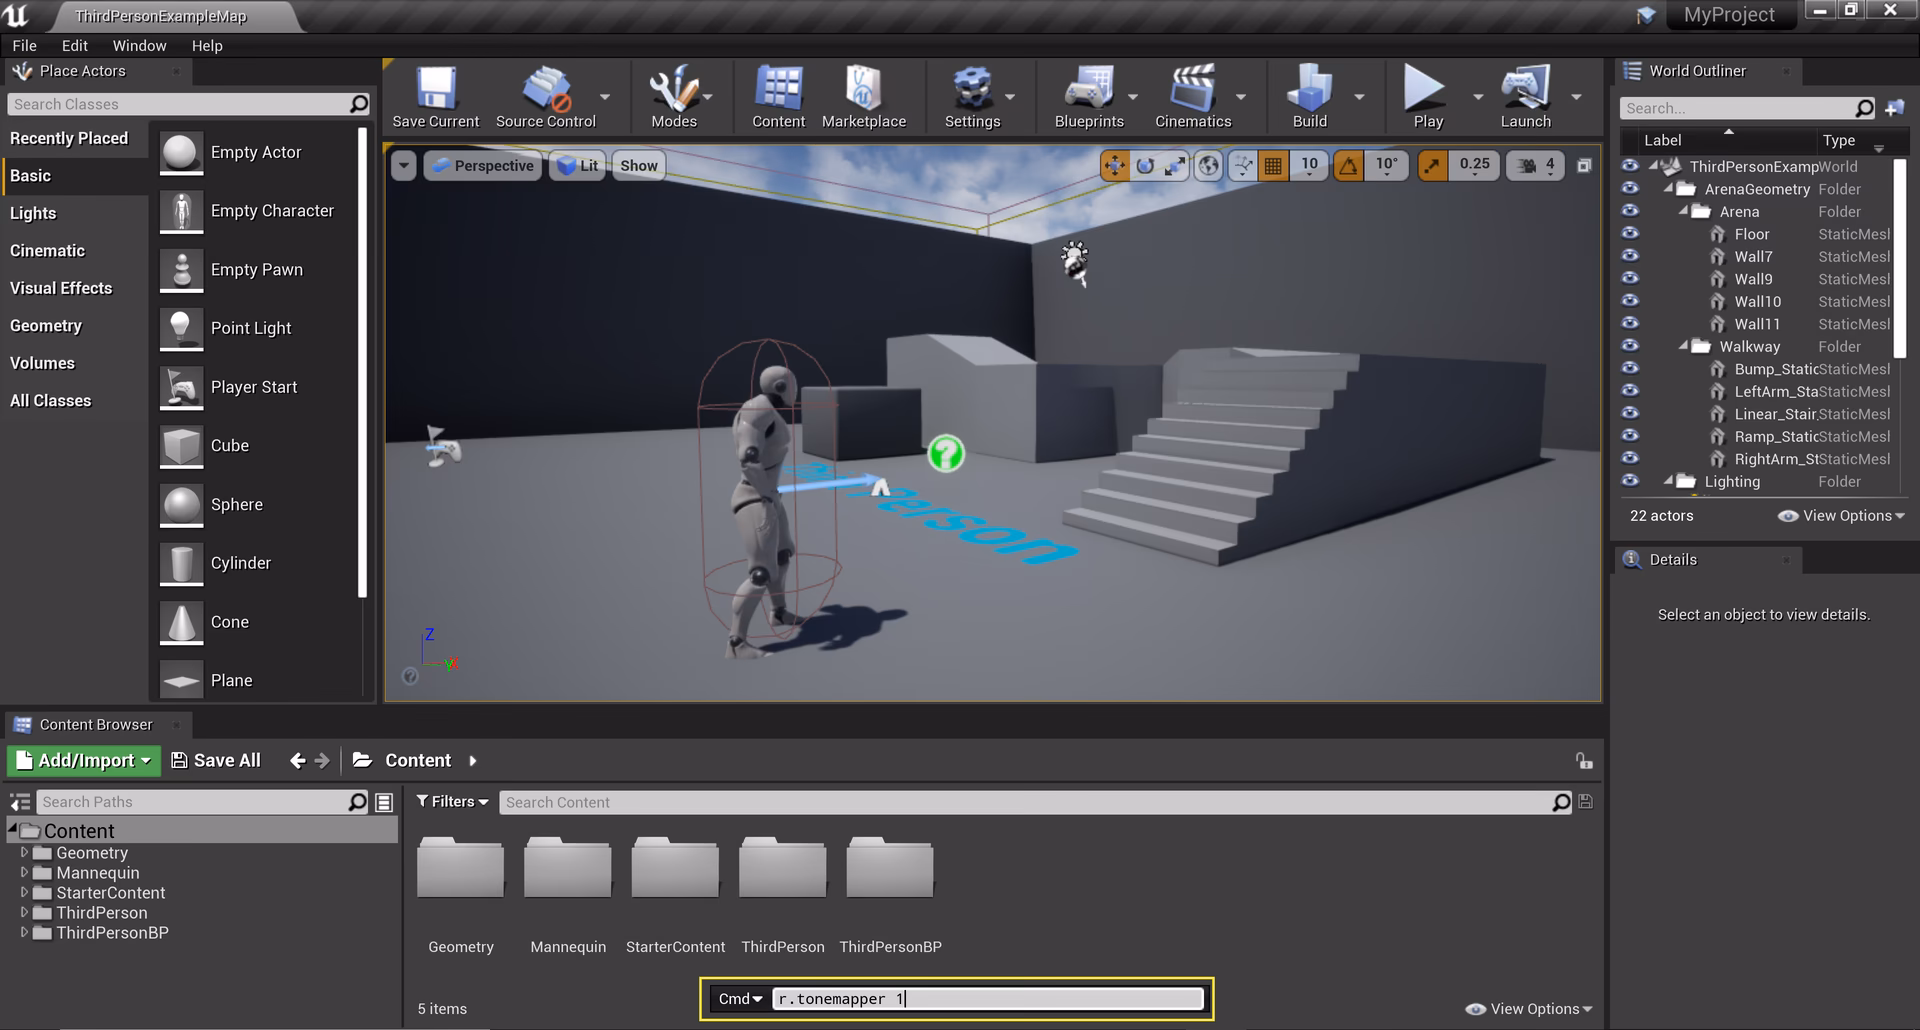Toggle visibility of the Lighting folder

point(1630,481)
